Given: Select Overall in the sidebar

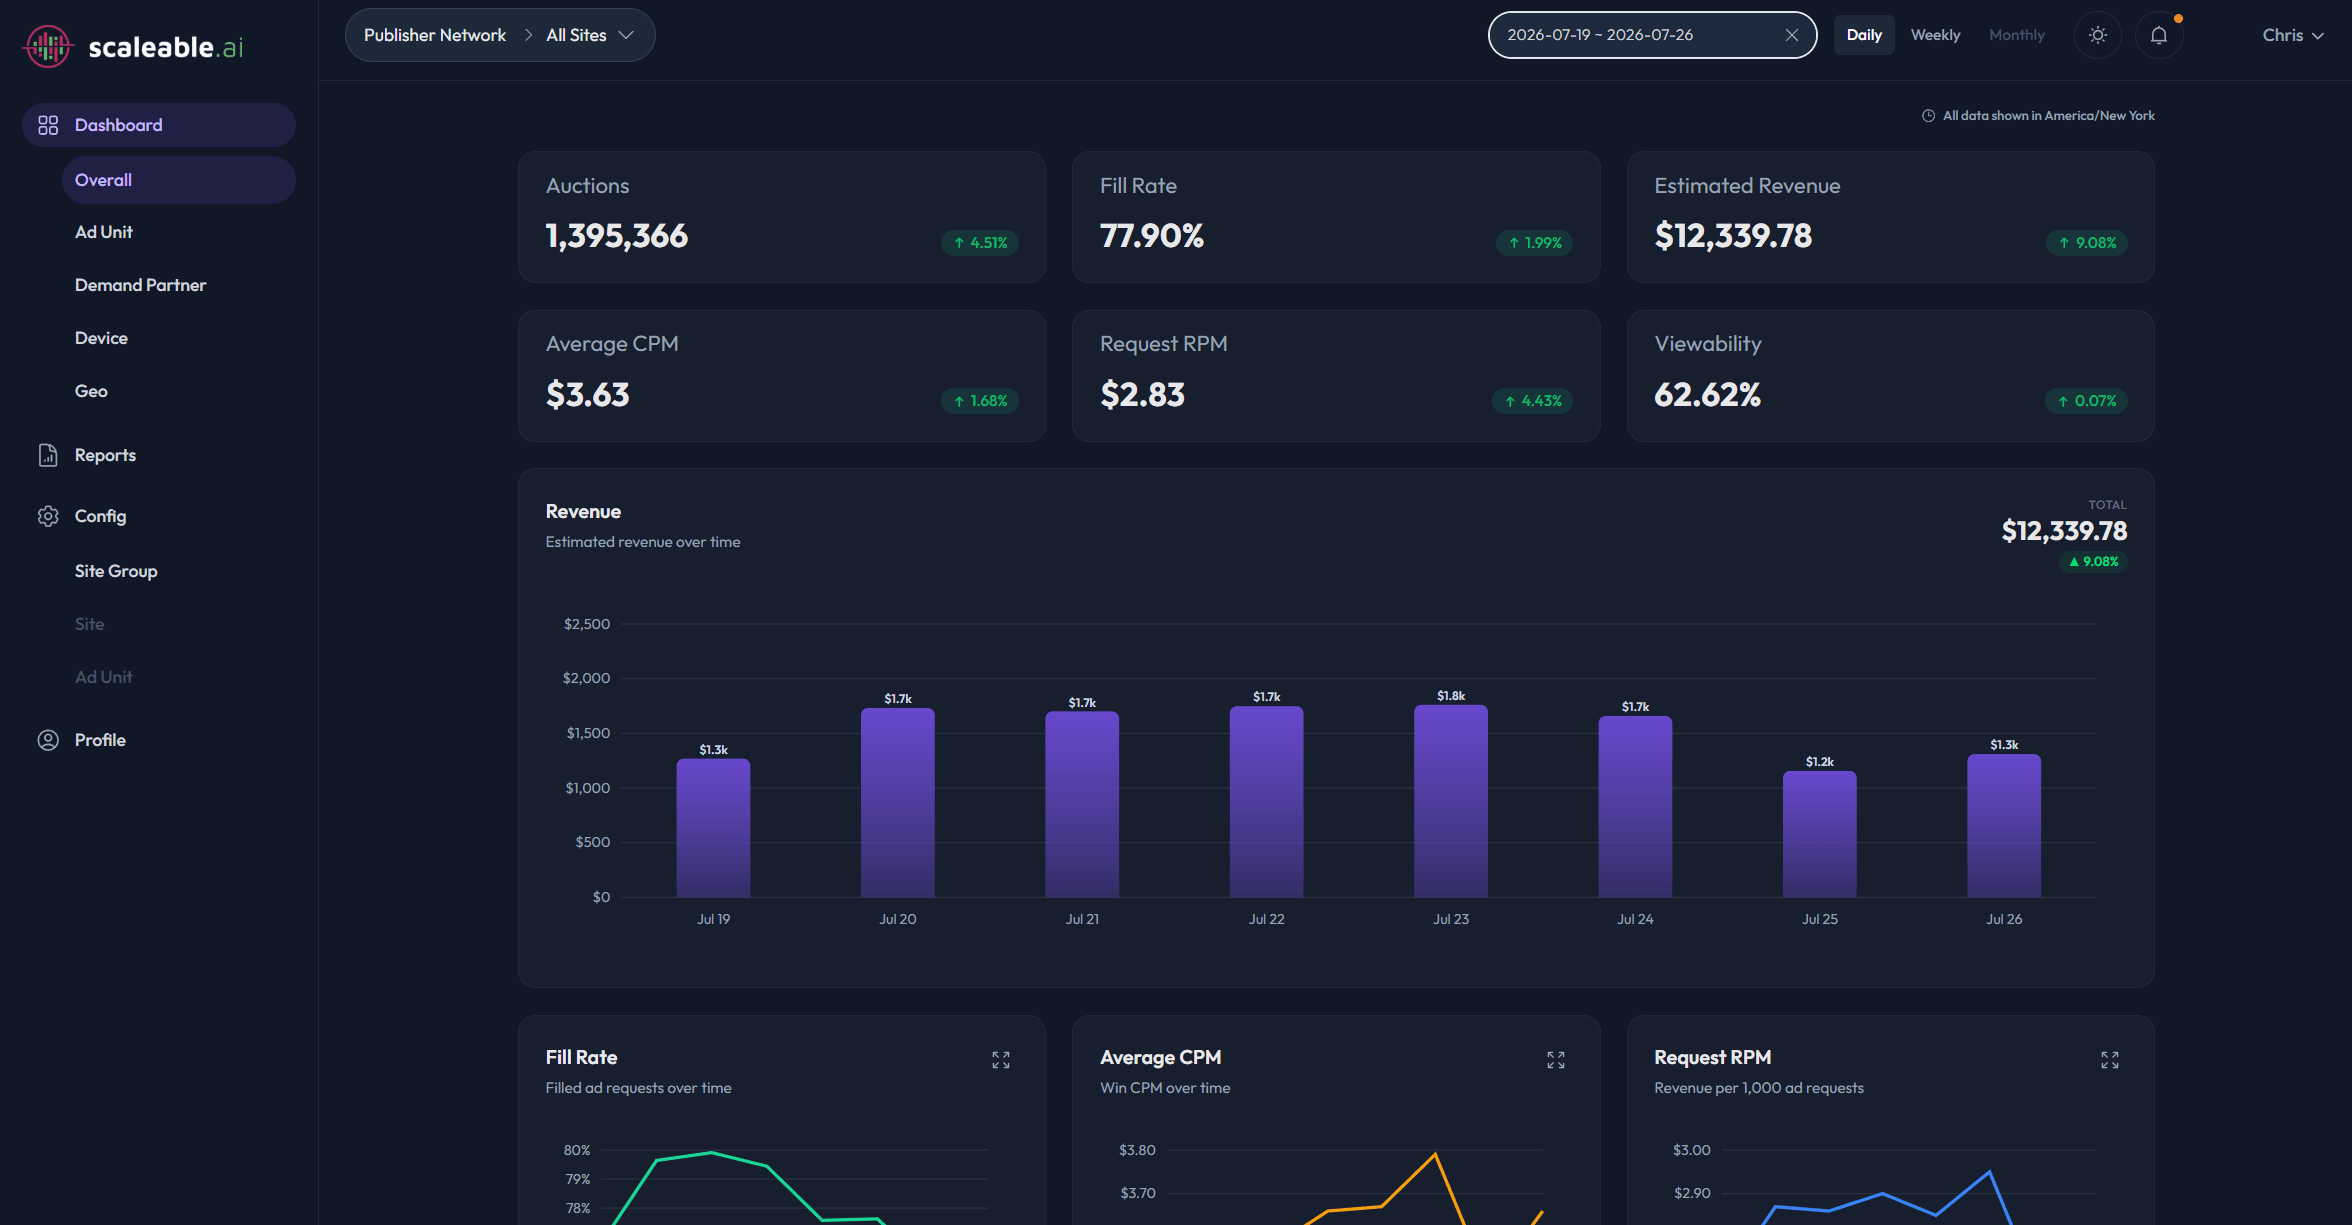Looking at the screenshot, I should tap(179, 180).
